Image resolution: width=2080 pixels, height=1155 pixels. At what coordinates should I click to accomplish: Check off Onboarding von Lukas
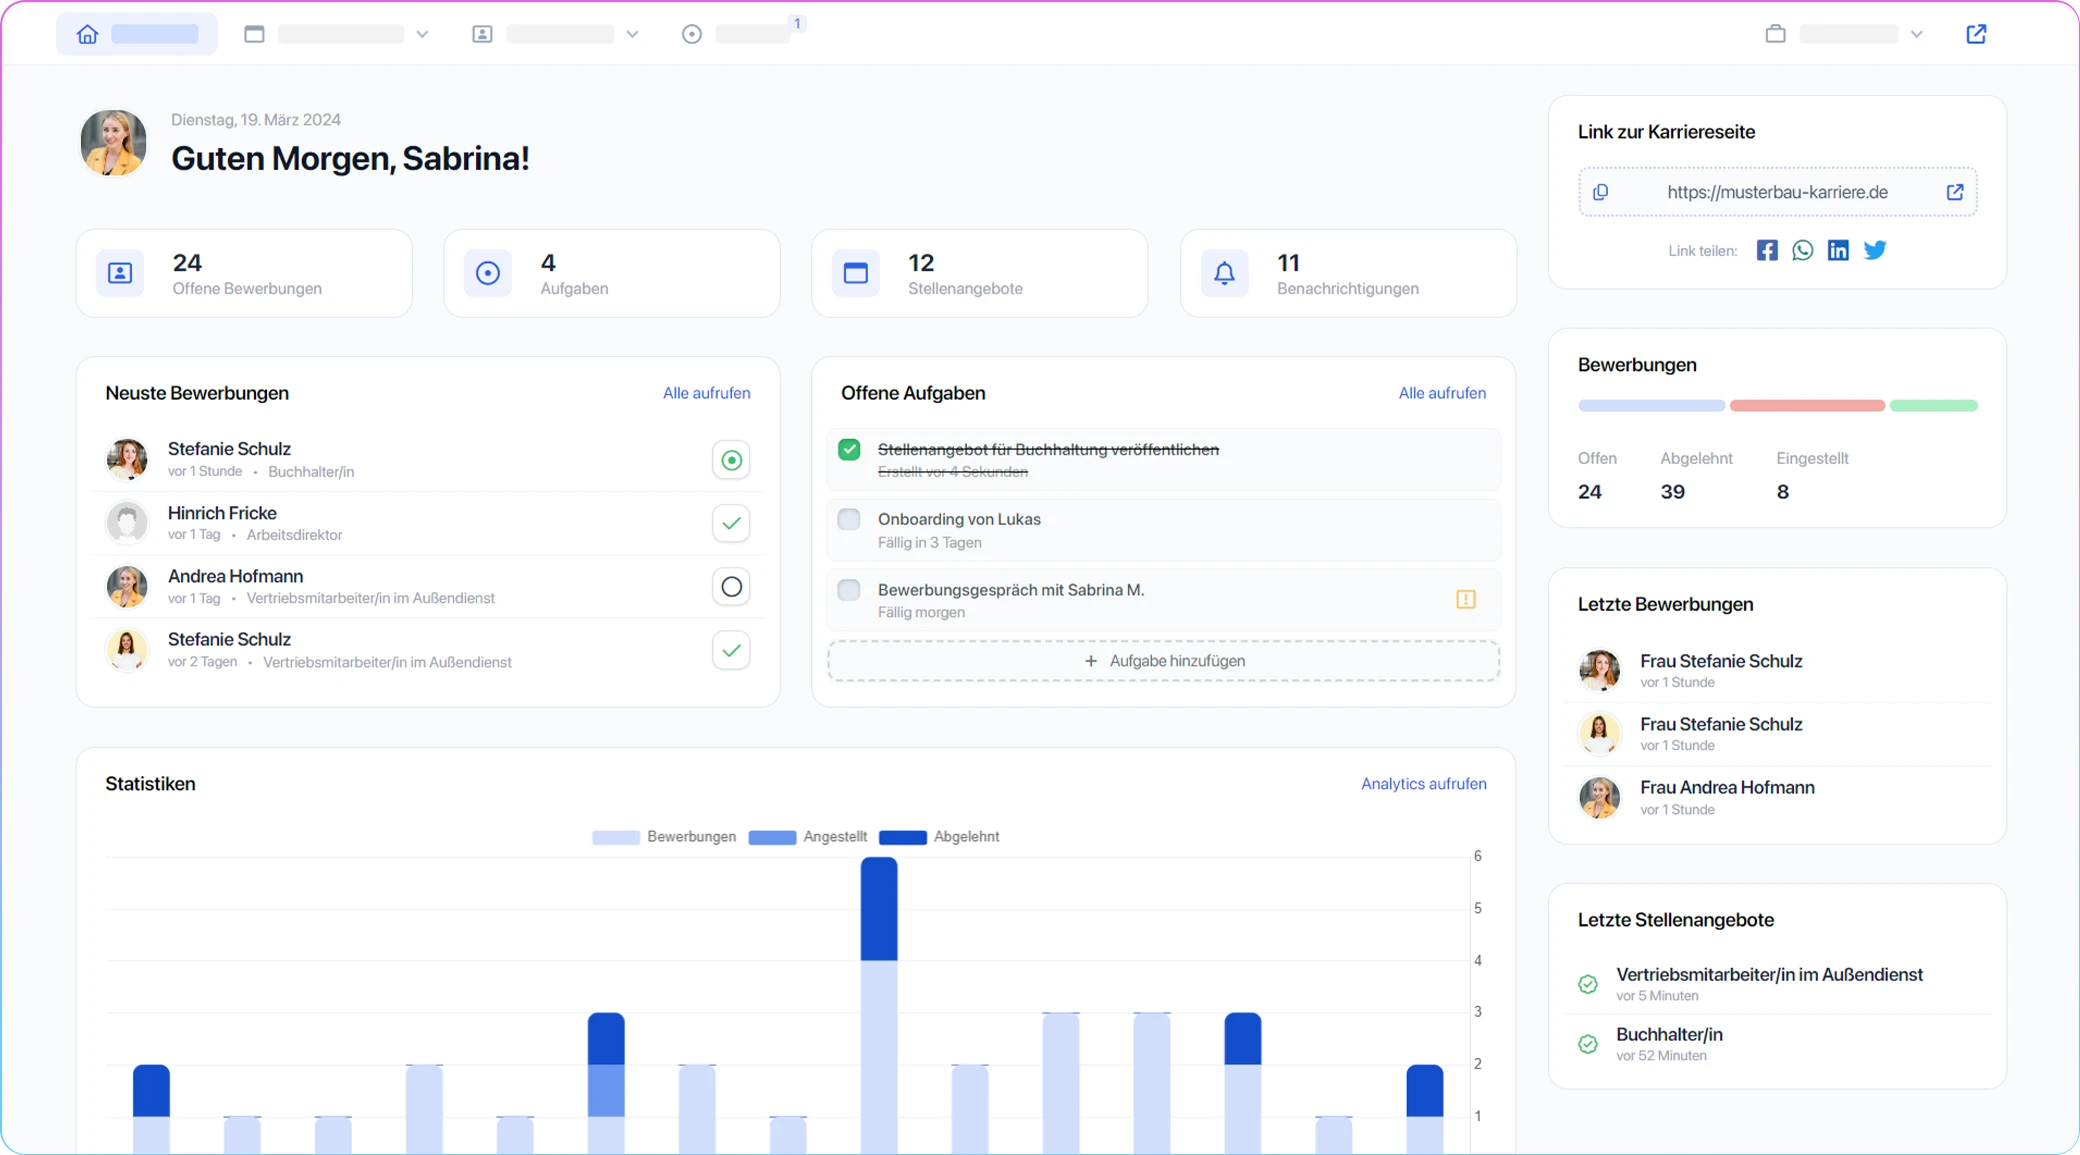pyautogui.click(x=849, y=519)
